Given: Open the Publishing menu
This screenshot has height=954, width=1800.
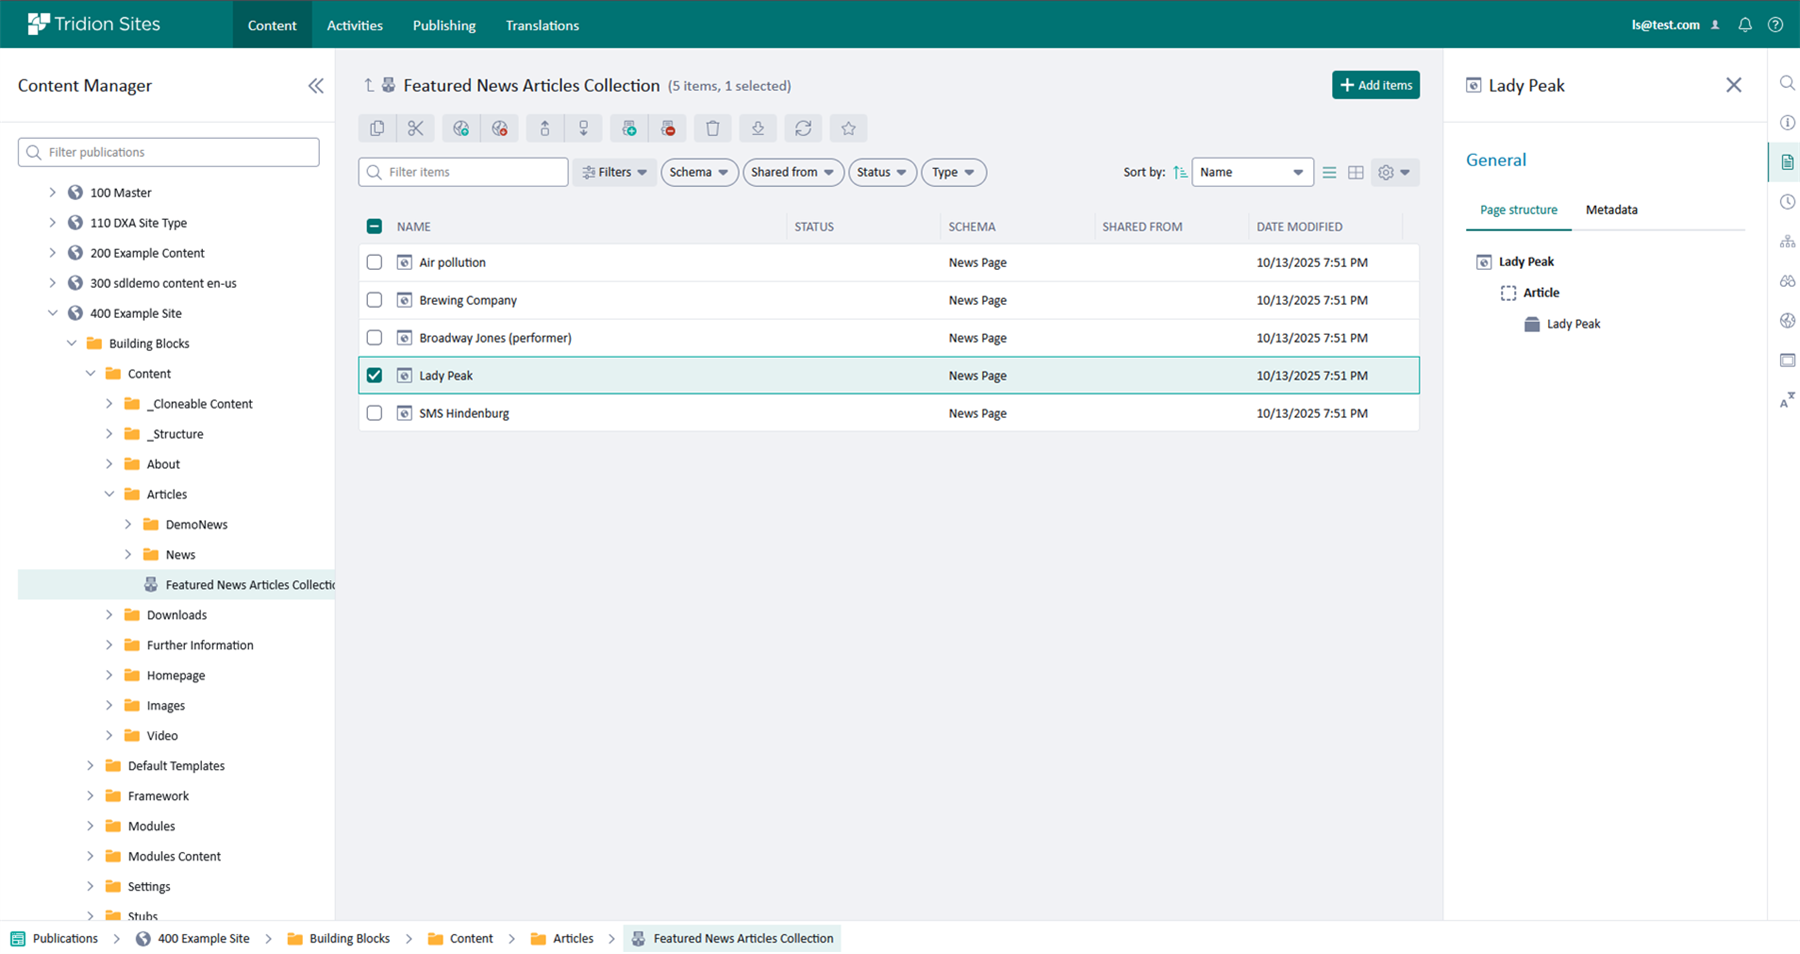Looking at the screenshot, I should point(444,25).
